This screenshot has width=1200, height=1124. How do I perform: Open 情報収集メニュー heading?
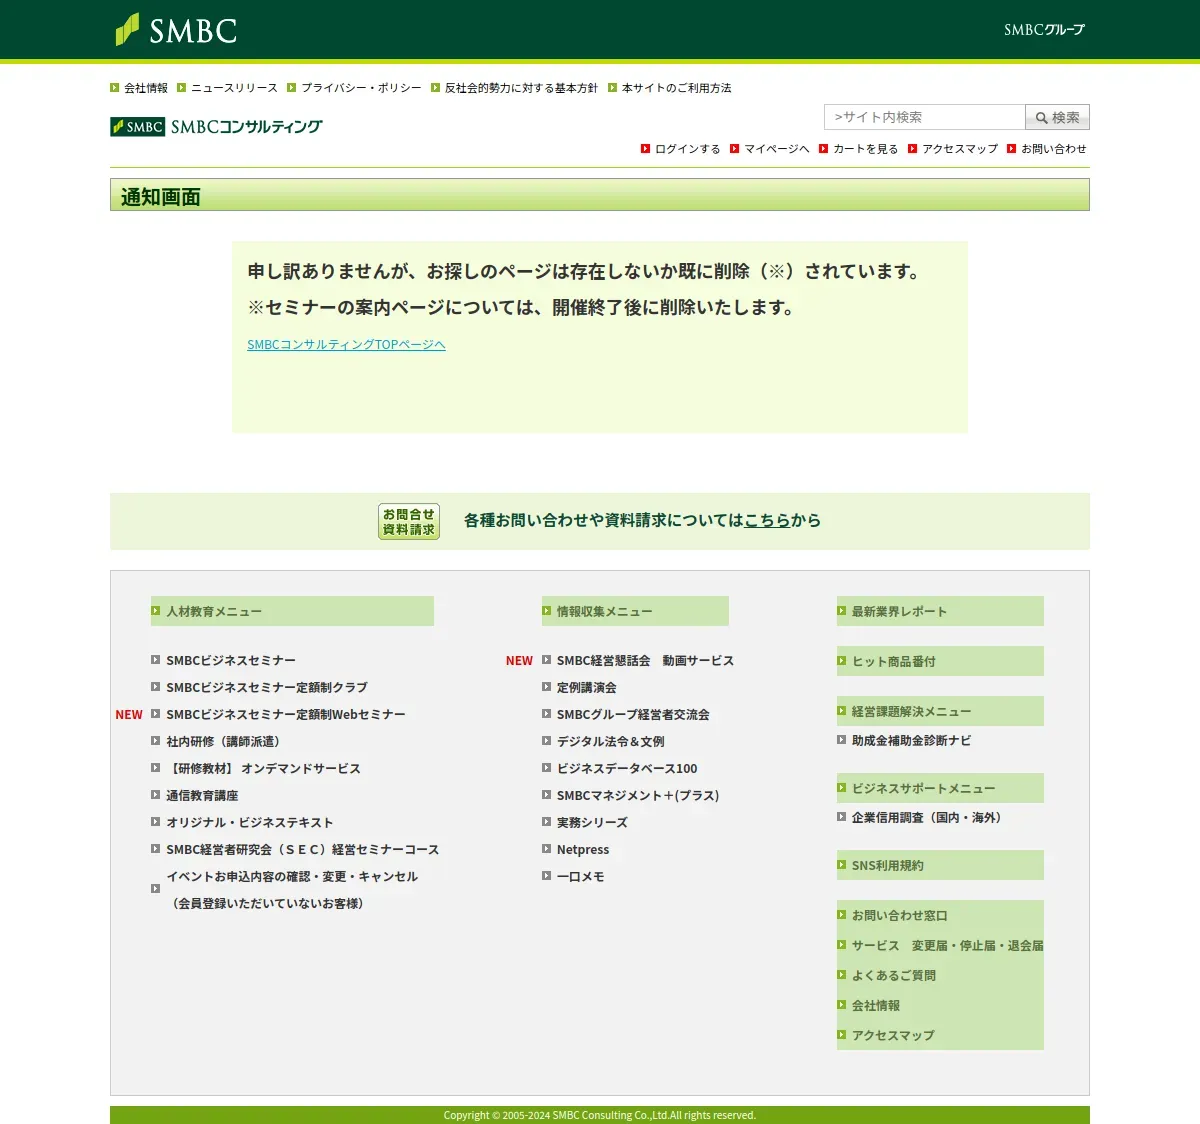635,611
